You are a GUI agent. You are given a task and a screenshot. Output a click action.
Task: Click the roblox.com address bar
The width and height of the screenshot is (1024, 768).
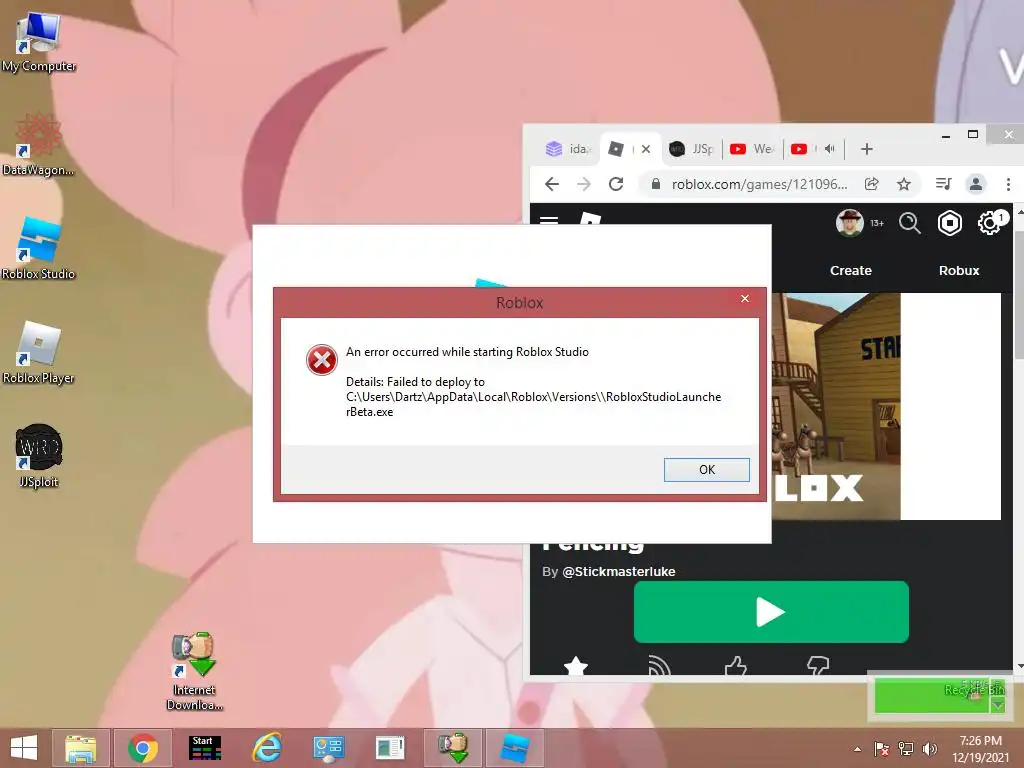coord(759,184)
